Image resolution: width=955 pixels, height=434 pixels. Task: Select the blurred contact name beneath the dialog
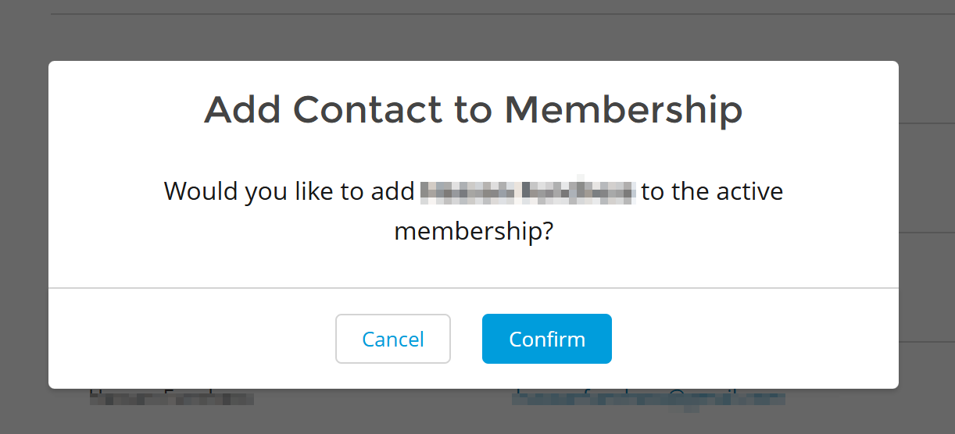171,399
